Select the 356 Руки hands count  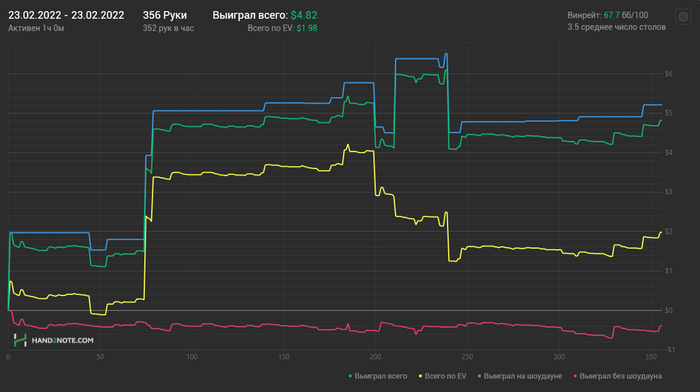[x=165, y=15]
